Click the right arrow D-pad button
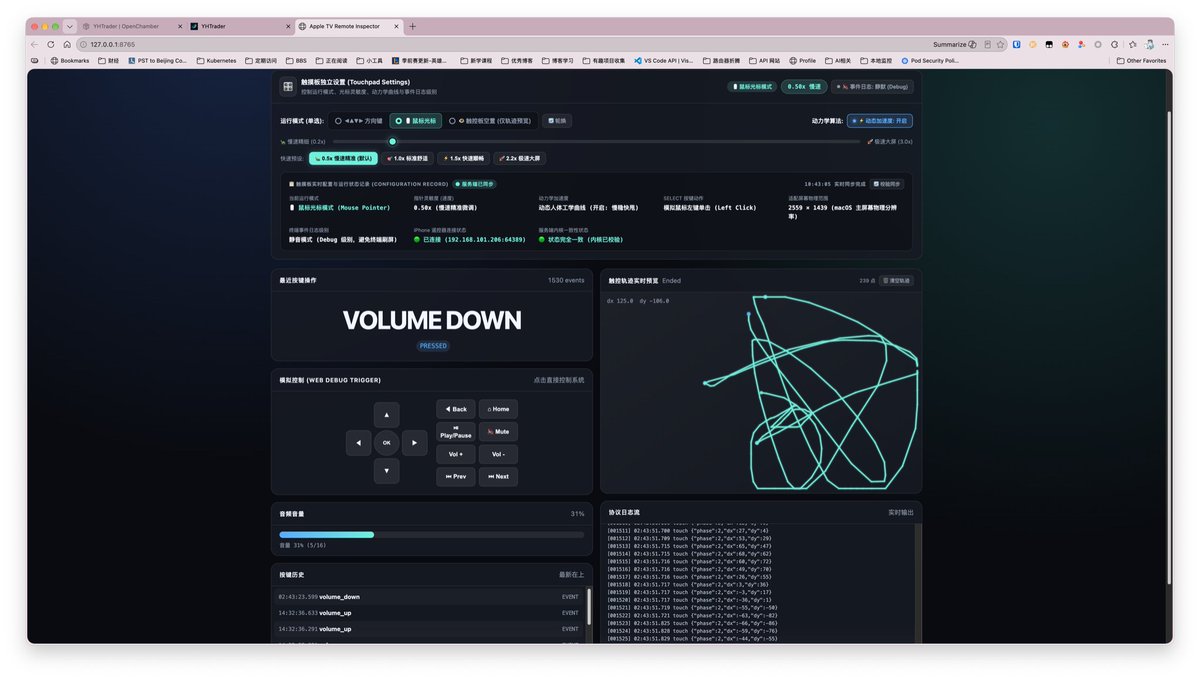 click(x=414, y=443)
